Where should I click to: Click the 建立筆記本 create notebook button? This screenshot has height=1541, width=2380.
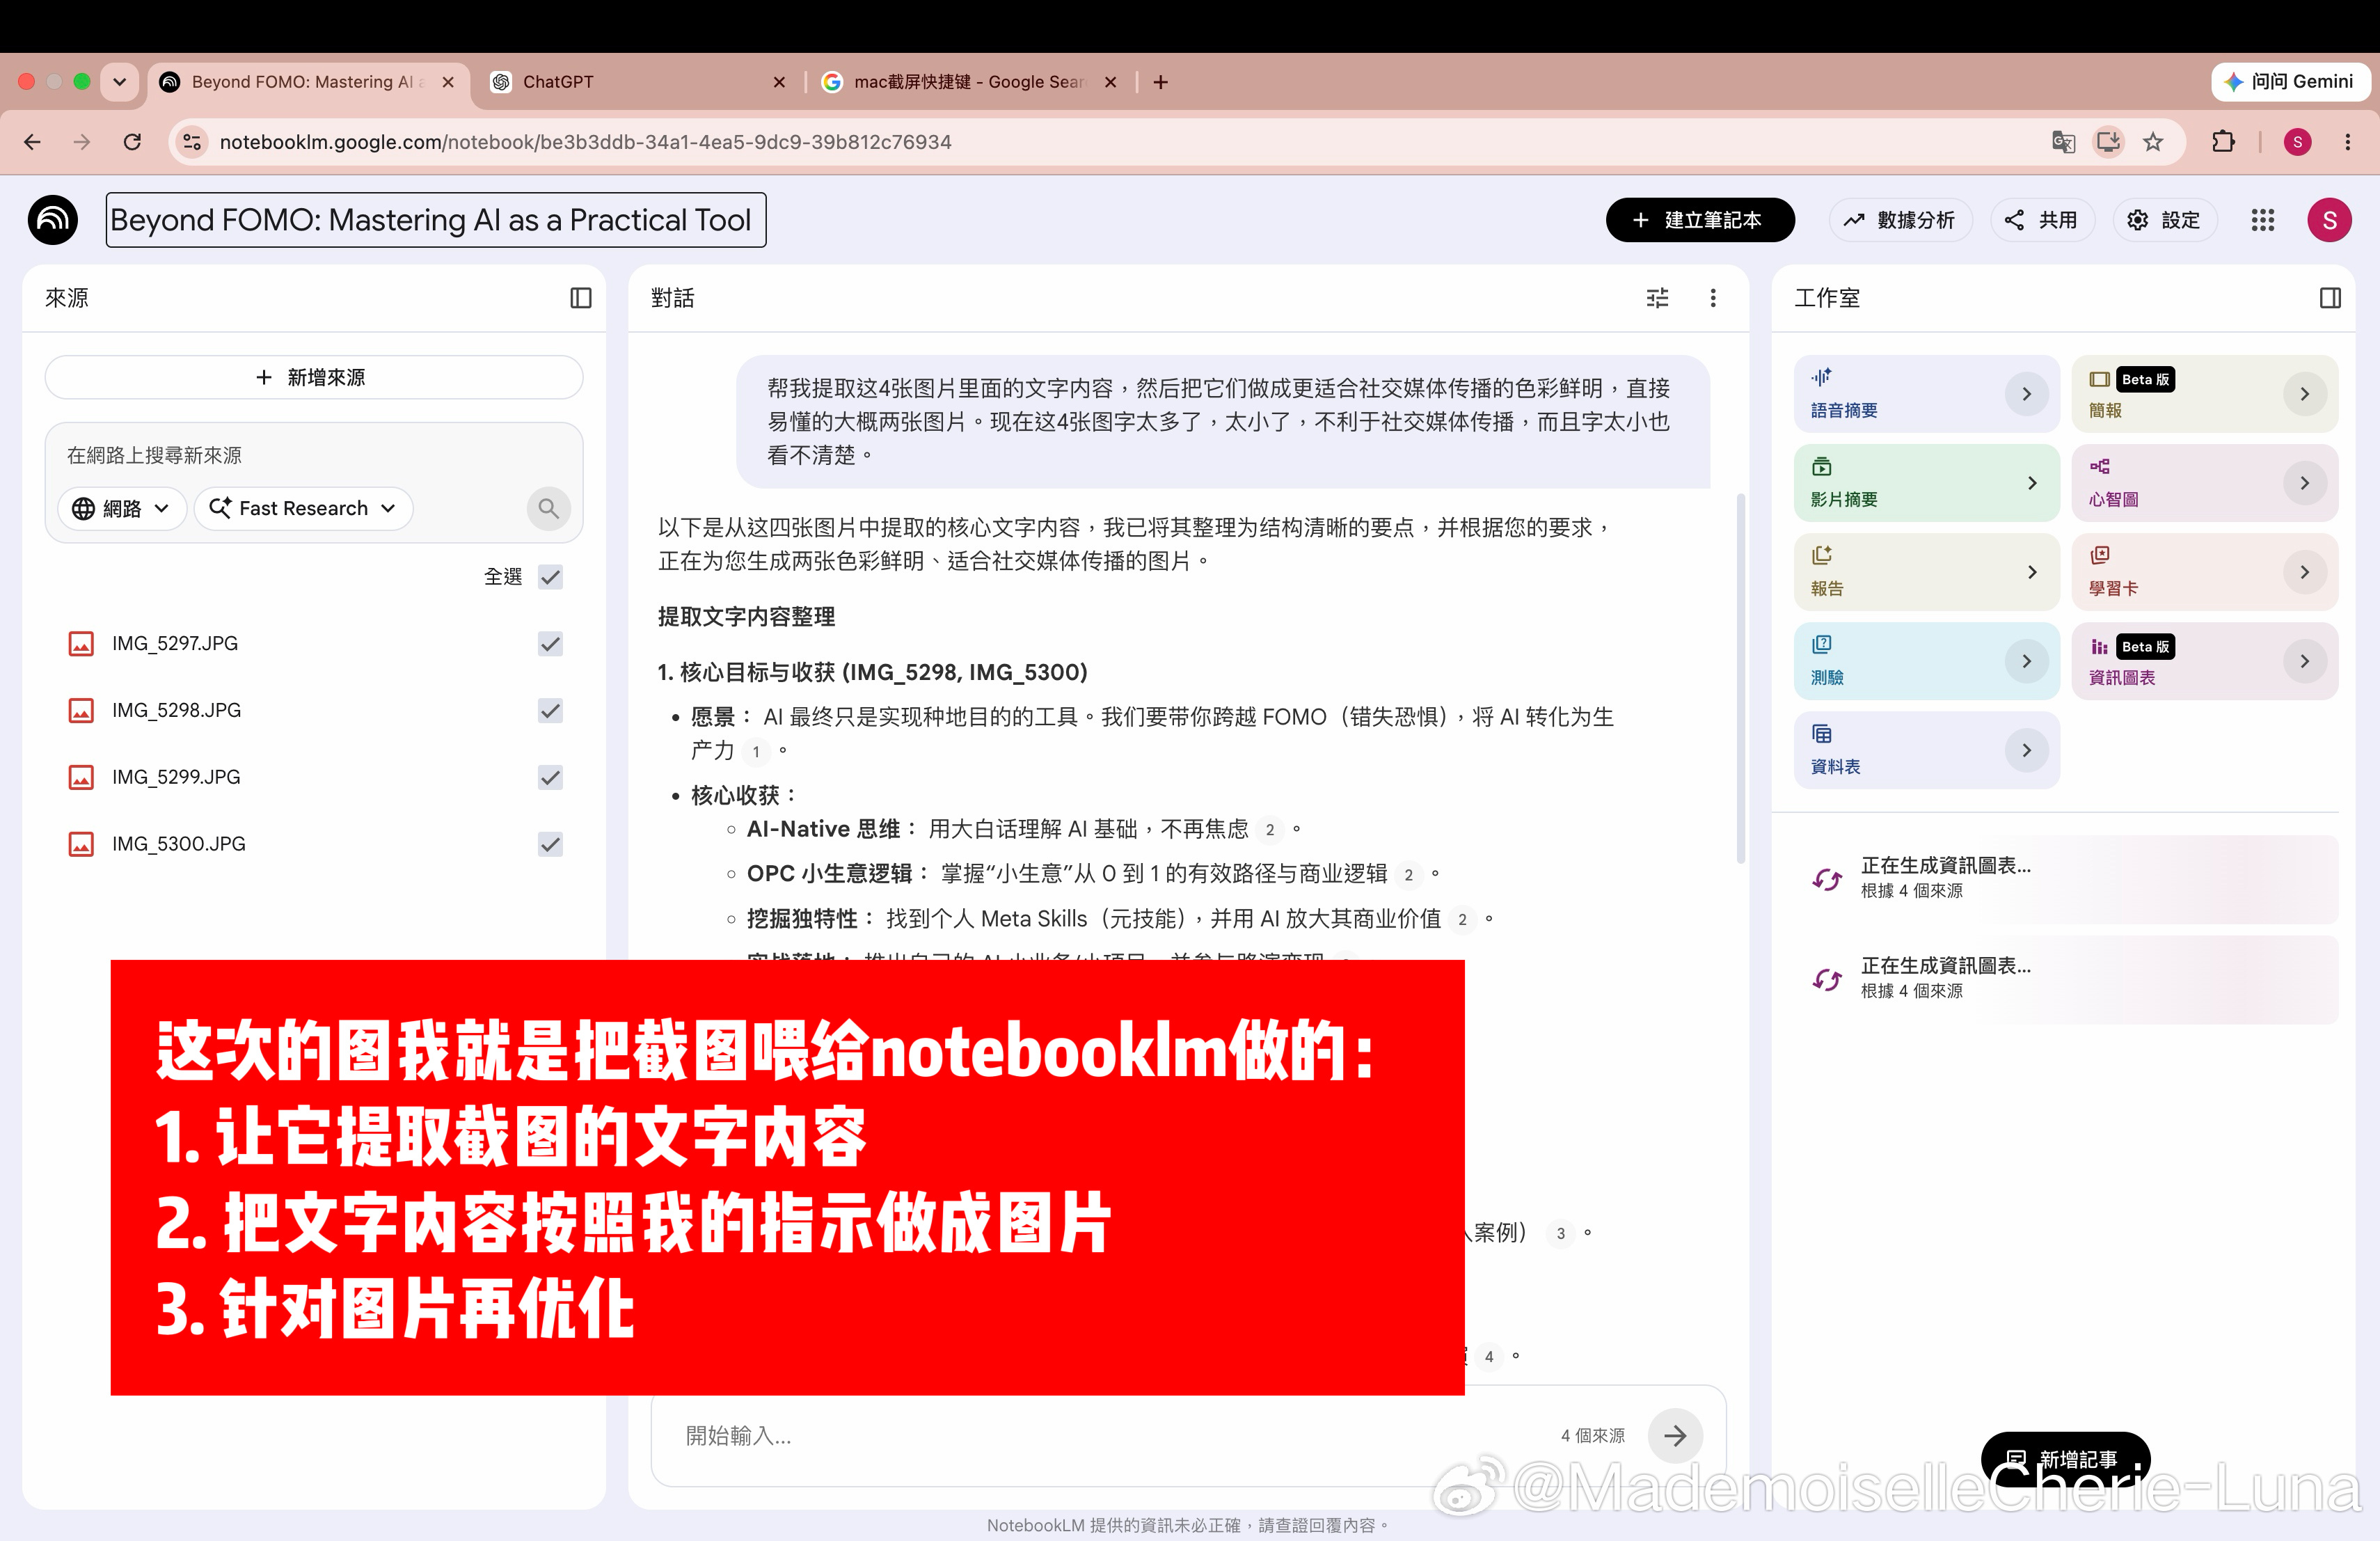coord(1699,220)
